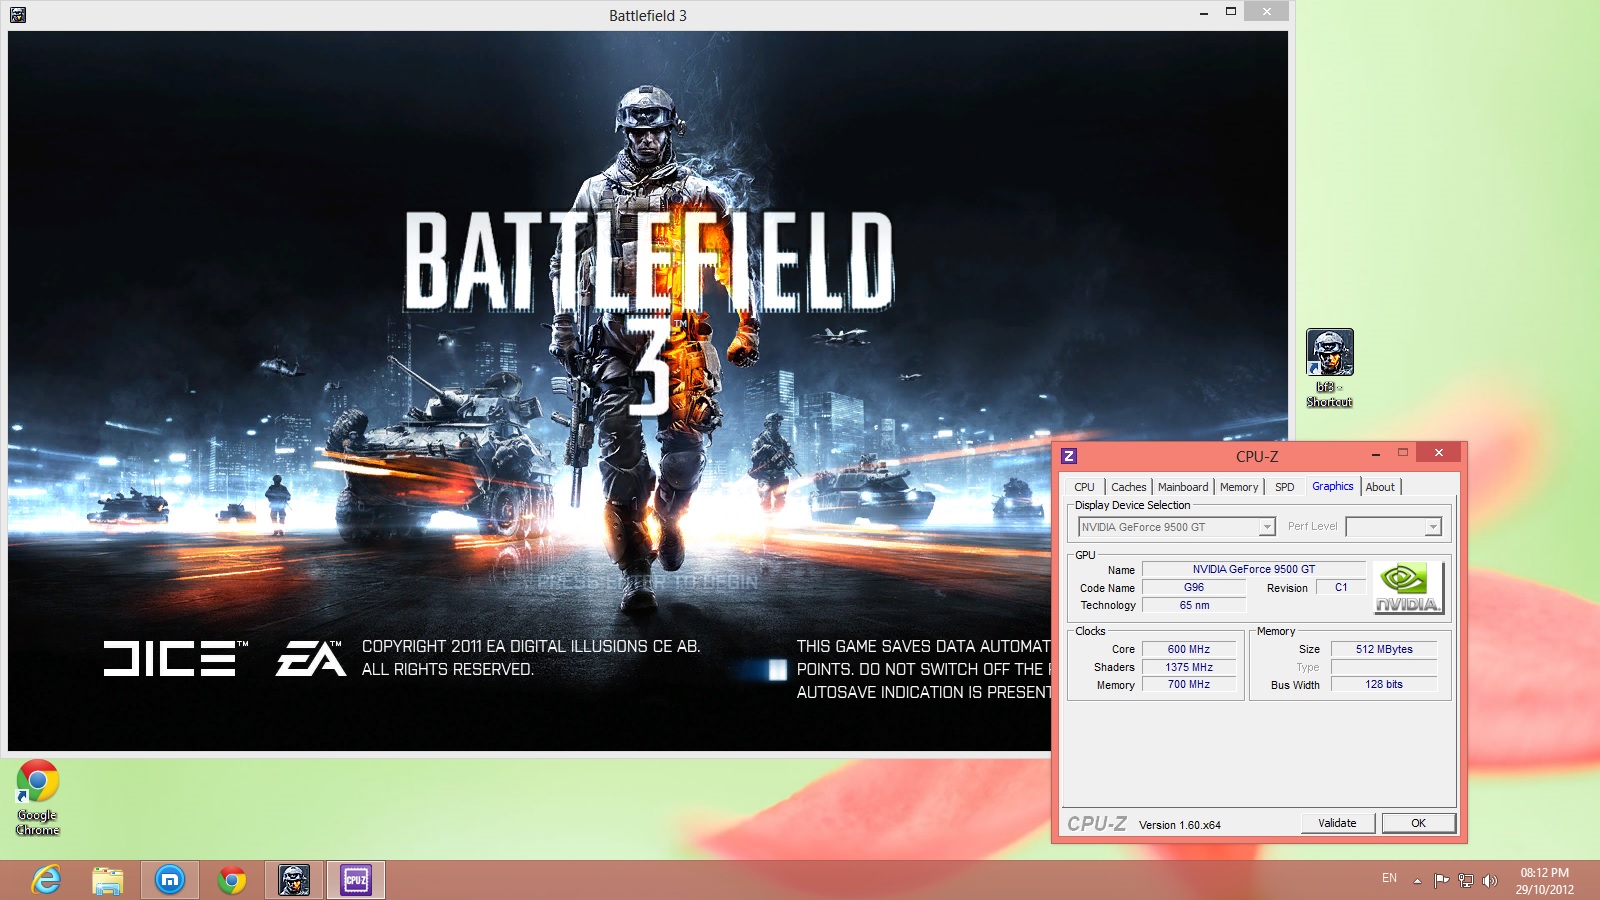Click the DICE logo in Battlefield 3
1600x900 pixels.
(176, 658)
